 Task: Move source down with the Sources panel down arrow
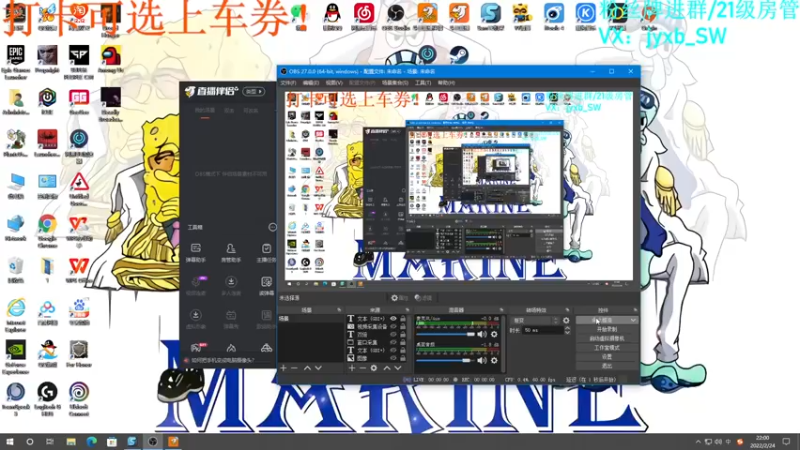point(398,368)
